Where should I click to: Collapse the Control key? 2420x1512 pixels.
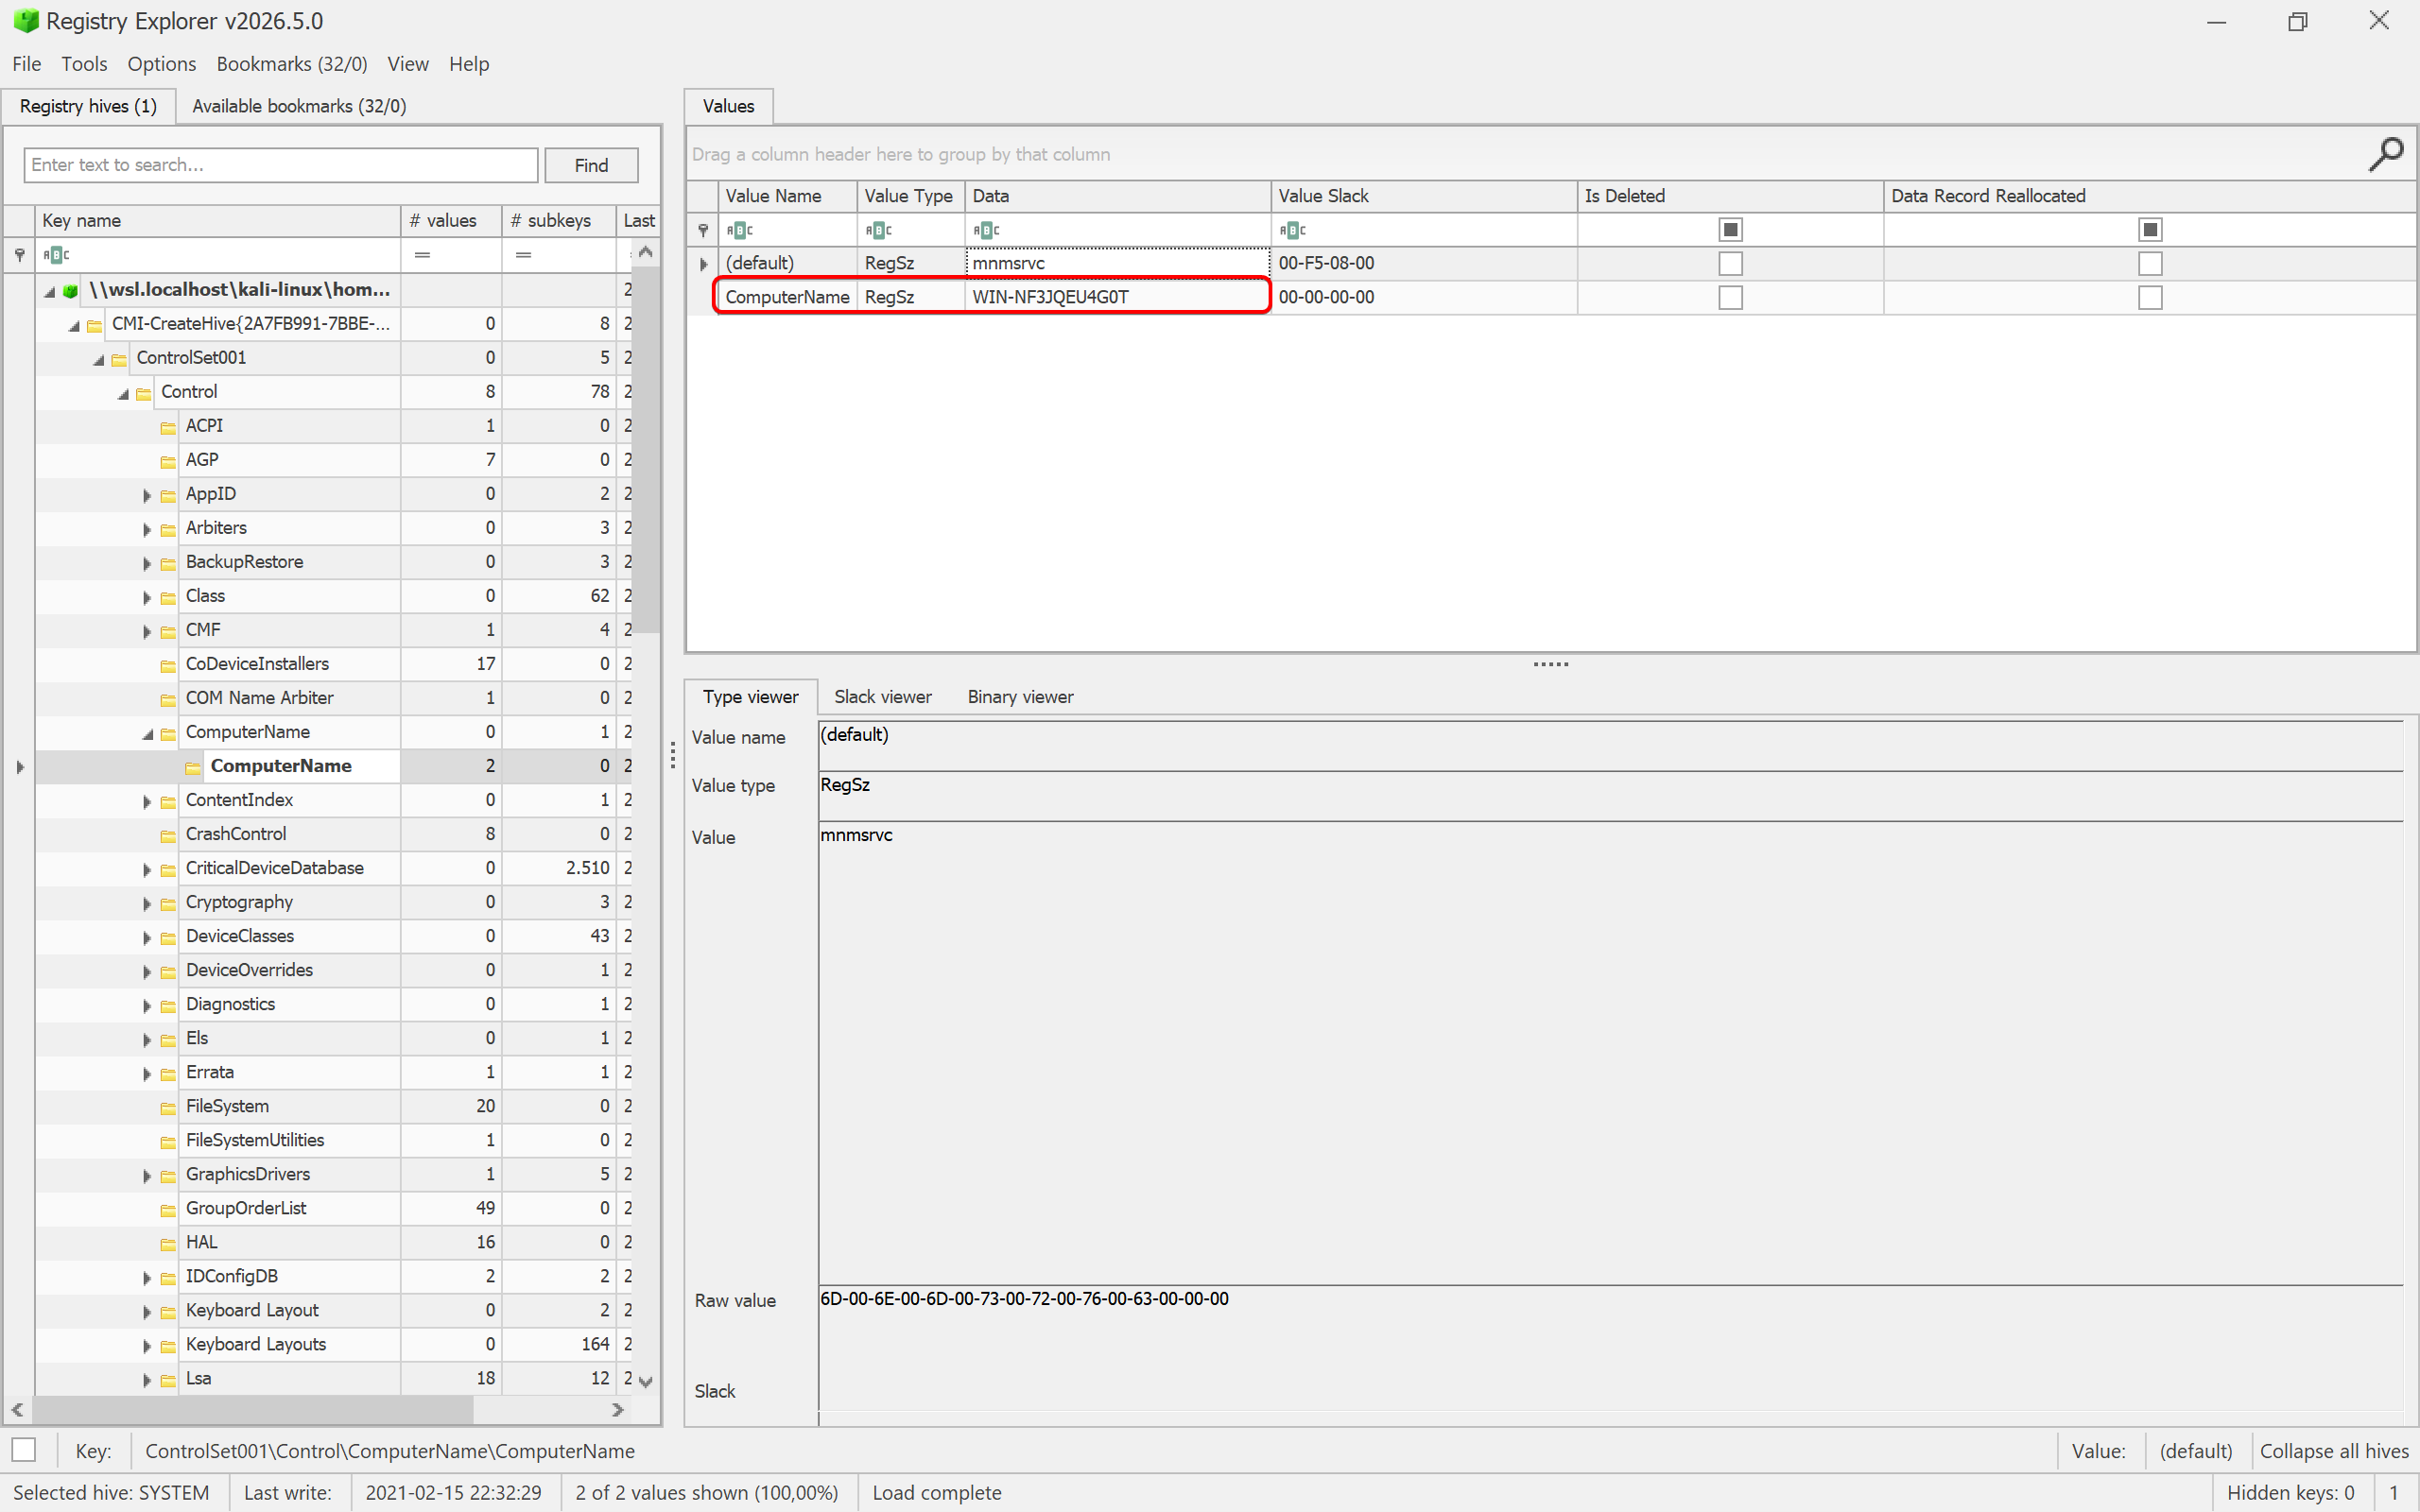(122, 393)
